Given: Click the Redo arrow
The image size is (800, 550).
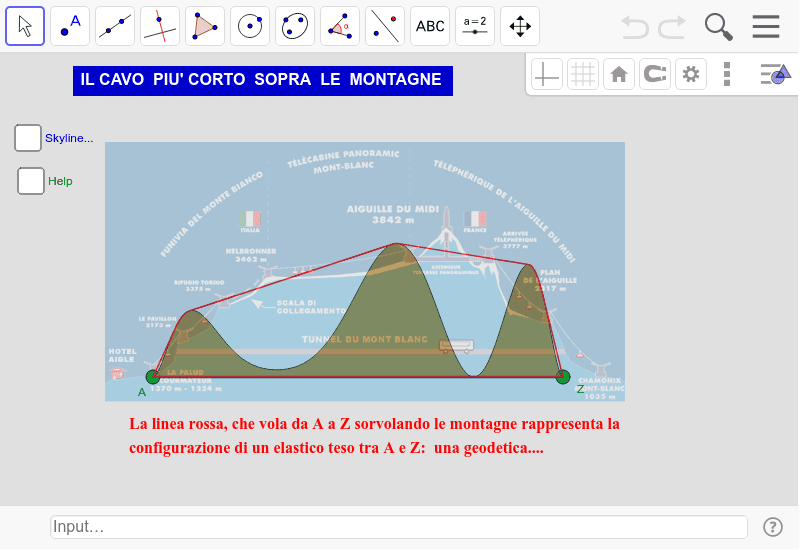Looking at the screenshot, I should (x=671, y=27).
